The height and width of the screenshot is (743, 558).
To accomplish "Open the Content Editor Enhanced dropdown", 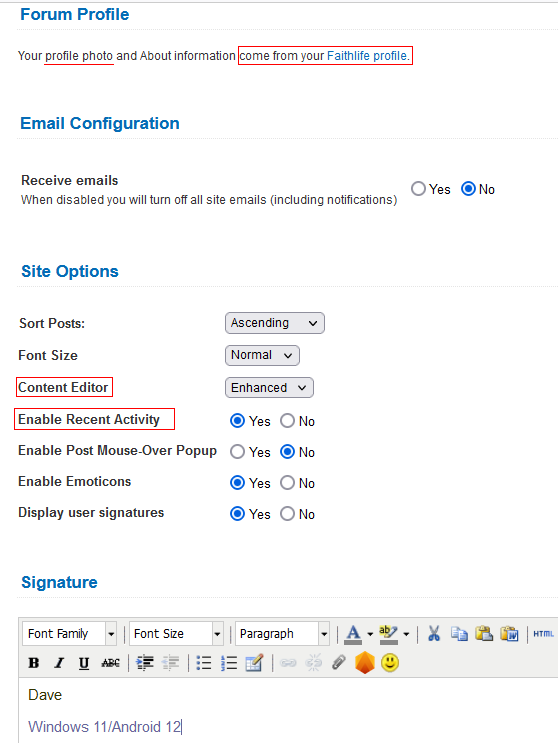I will 269,388.
